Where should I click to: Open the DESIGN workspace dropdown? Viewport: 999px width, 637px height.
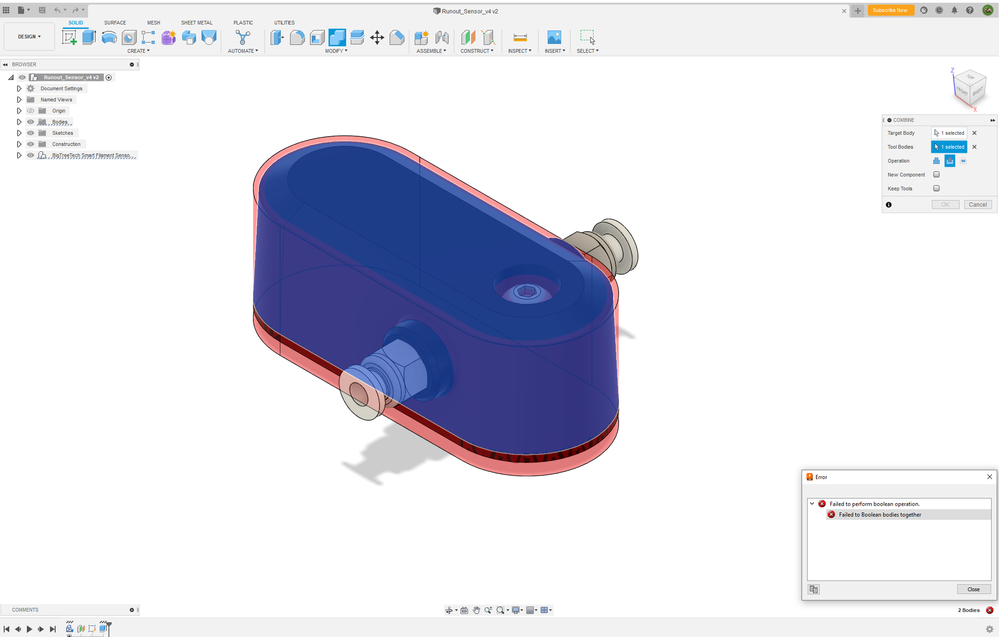[29, 36]
